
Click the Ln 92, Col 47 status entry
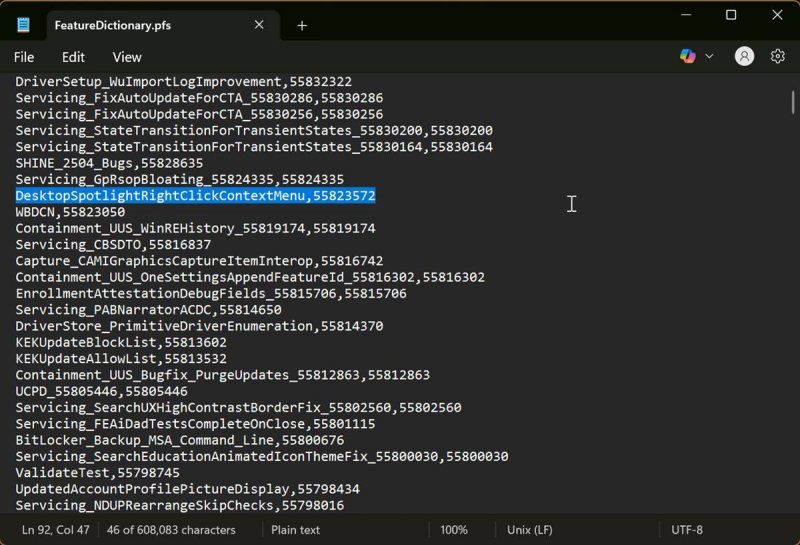(56, 530)
